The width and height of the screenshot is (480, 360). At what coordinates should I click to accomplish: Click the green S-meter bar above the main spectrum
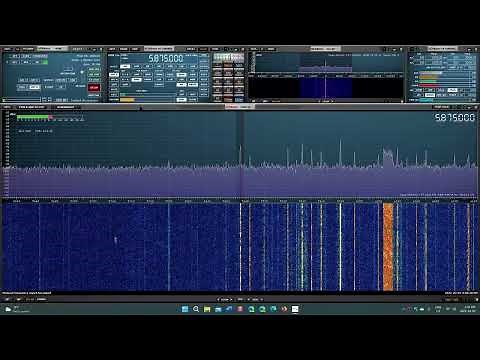coord(33,117)
